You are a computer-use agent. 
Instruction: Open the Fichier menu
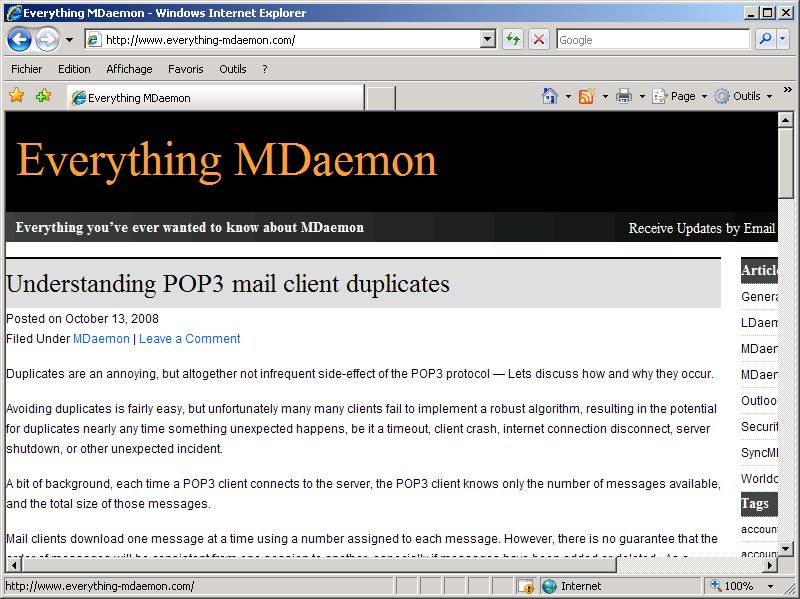(x=27, y=69)
